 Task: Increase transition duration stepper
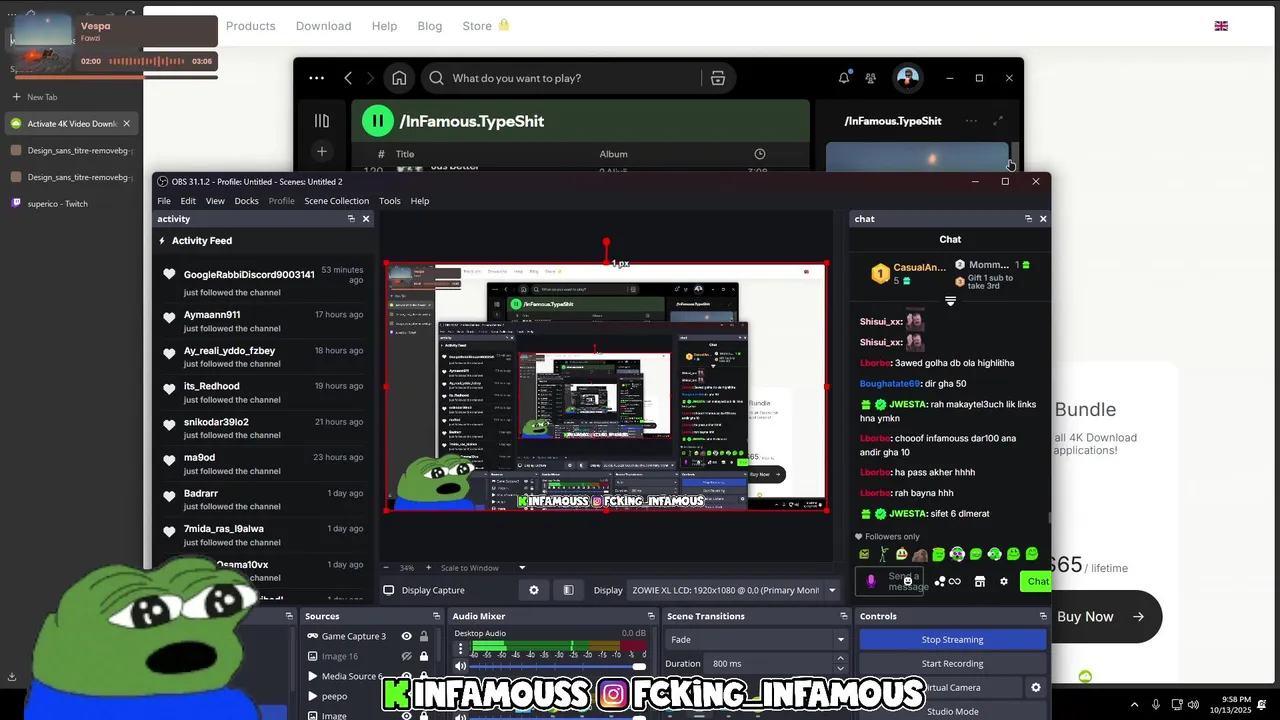click(x=840, y=659)
